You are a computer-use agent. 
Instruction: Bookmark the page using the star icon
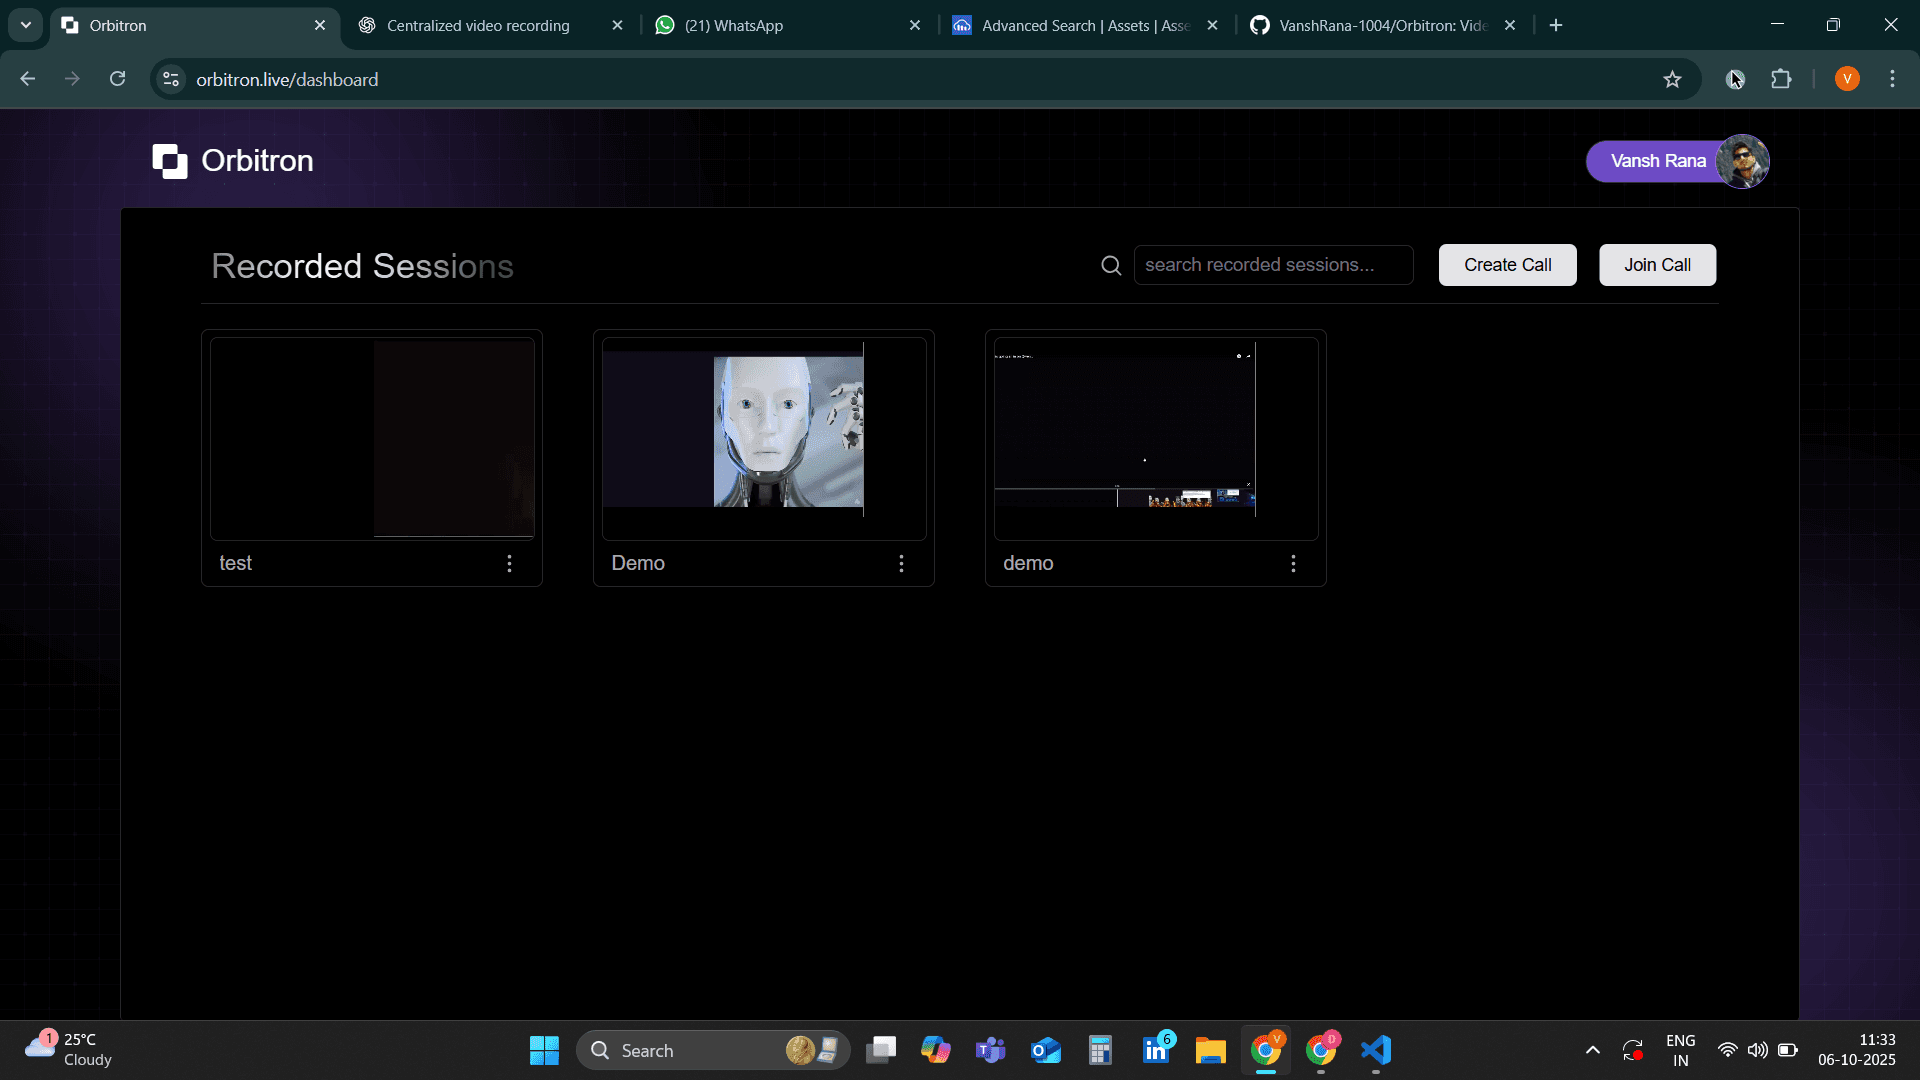pos(1673,79)
